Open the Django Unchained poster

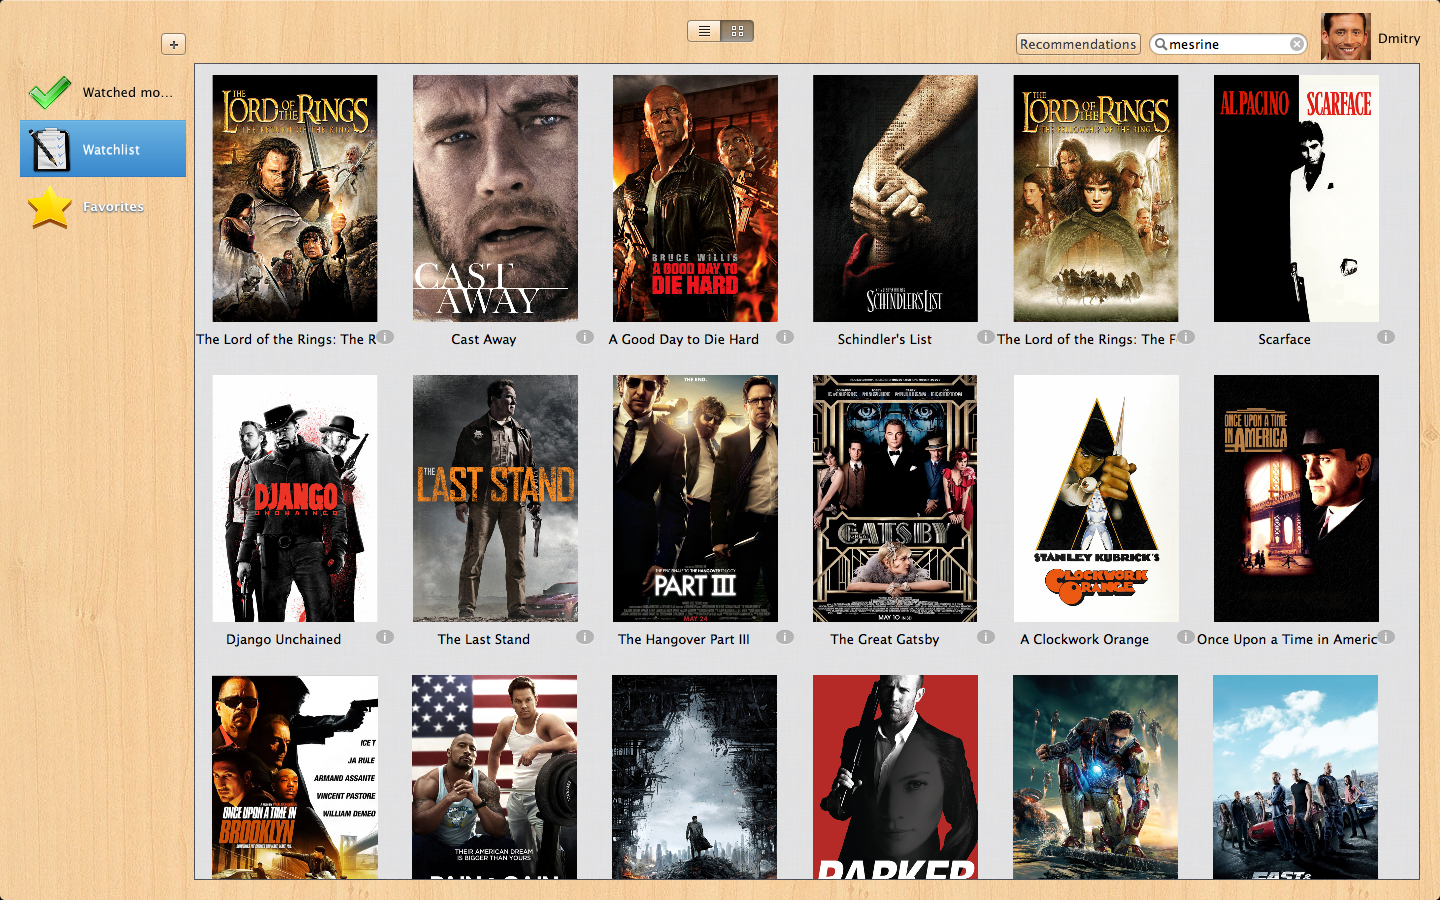(295, 498)
